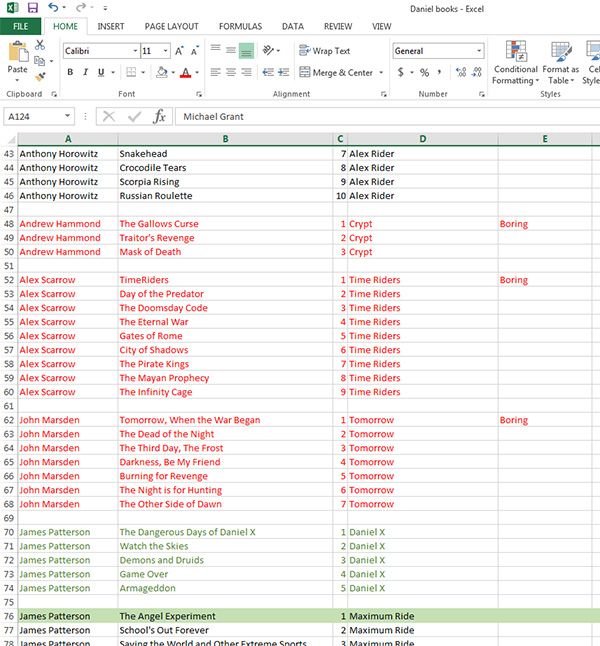This screenshot has width=600, height=646.
Task: Apply fill color using the paint bucket
Action: pos(162,73)
